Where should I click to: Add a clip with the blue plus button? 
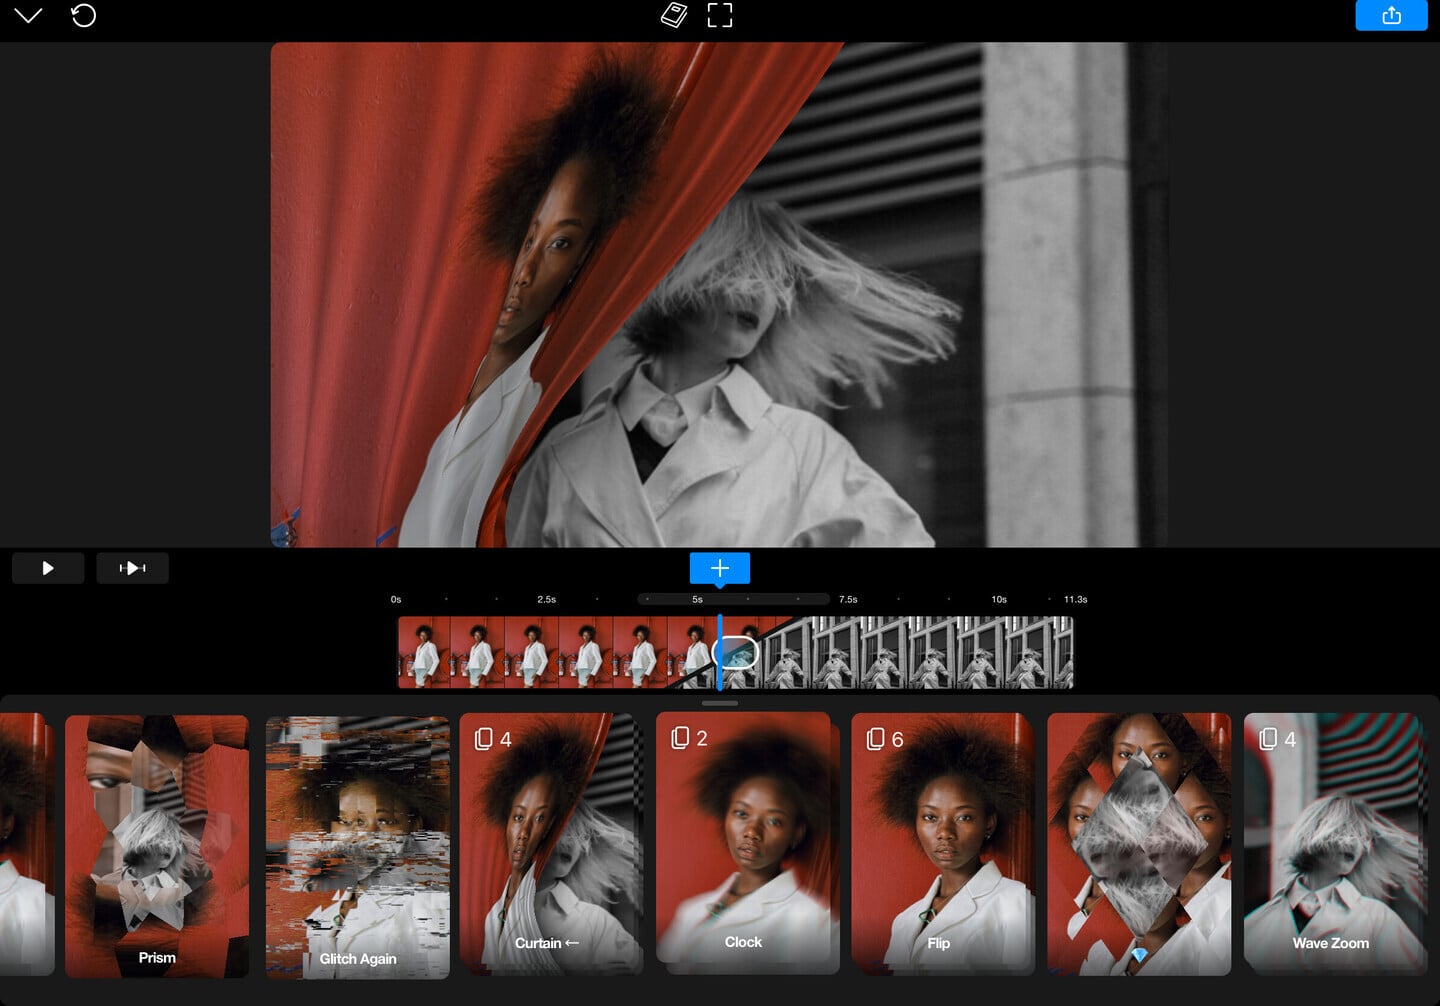click(719, 568)
